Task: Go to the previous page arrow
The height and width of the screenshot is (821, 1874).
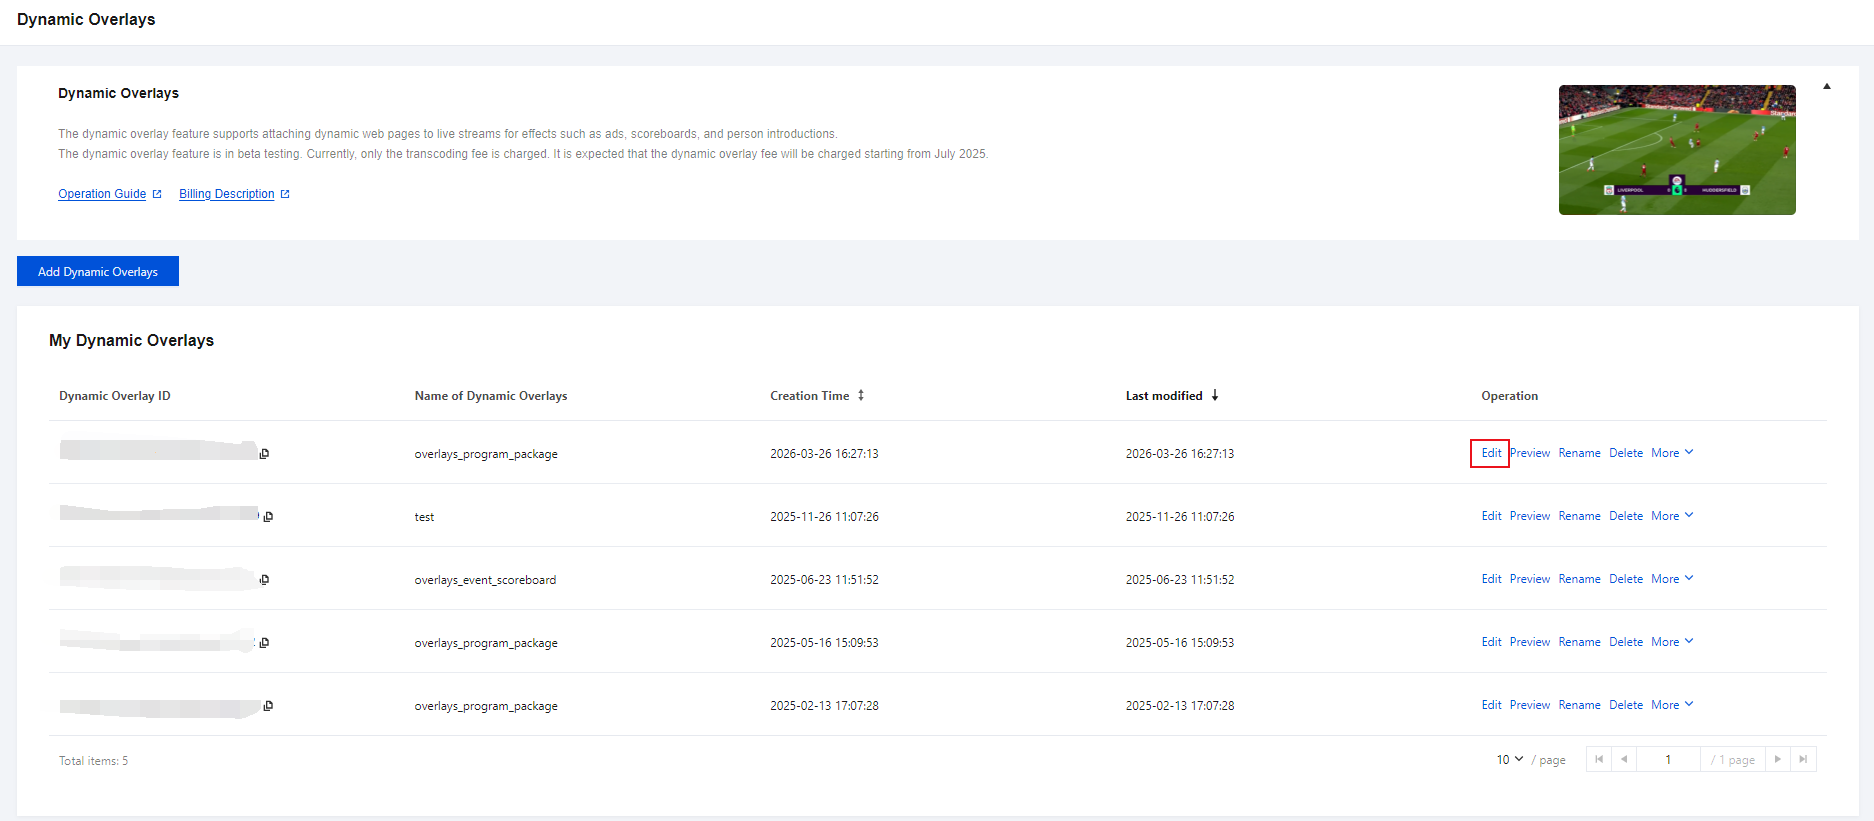Action: (x=1624, y=760)
